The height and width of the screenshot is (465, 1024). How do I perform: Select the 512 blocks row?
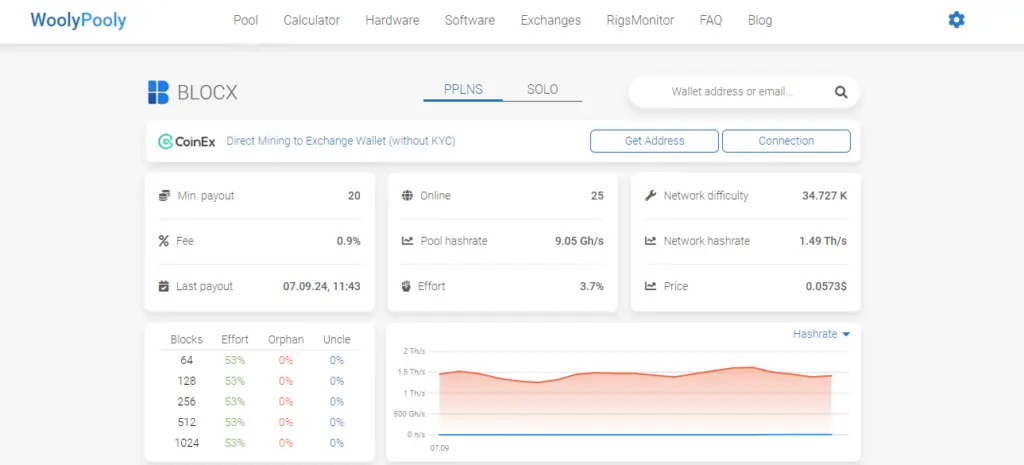point(260,423)
